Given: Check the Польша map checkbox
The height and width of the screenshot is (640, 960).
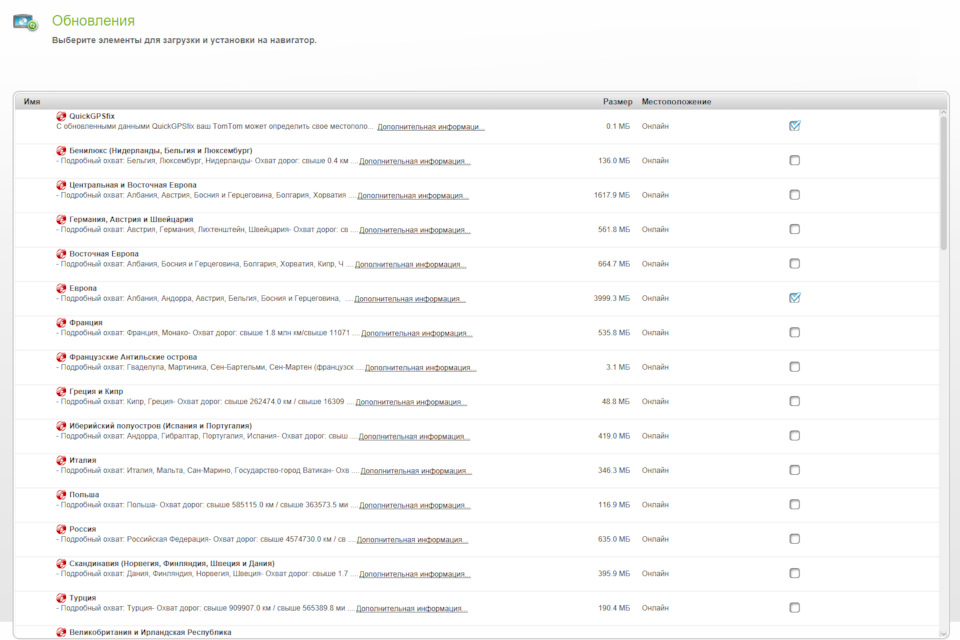Looking at the screenshot, I should 794,505.
